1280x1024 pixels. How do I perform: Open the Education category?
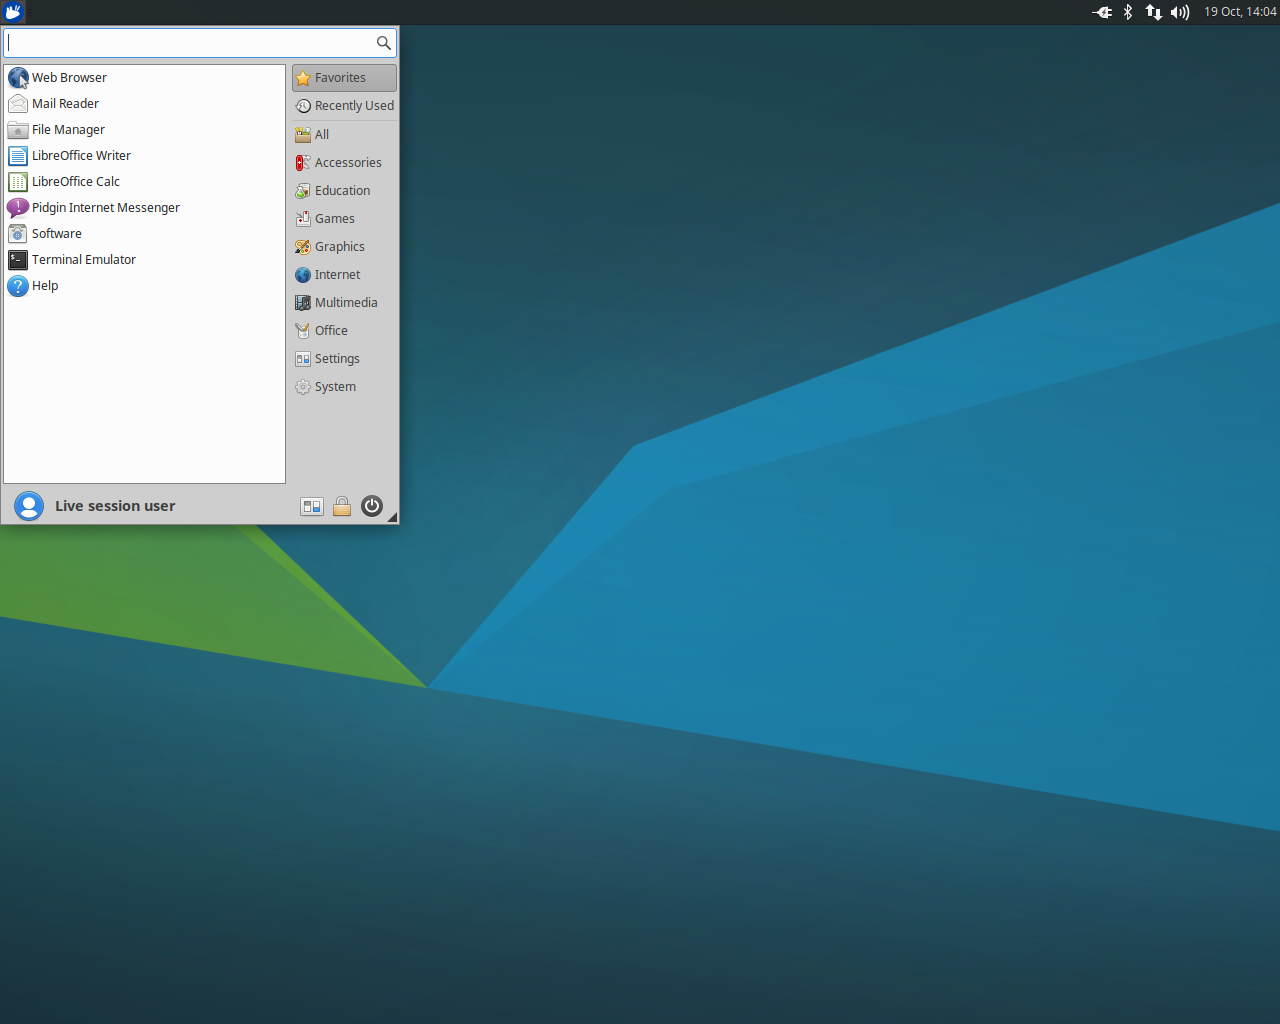[344, 191]
